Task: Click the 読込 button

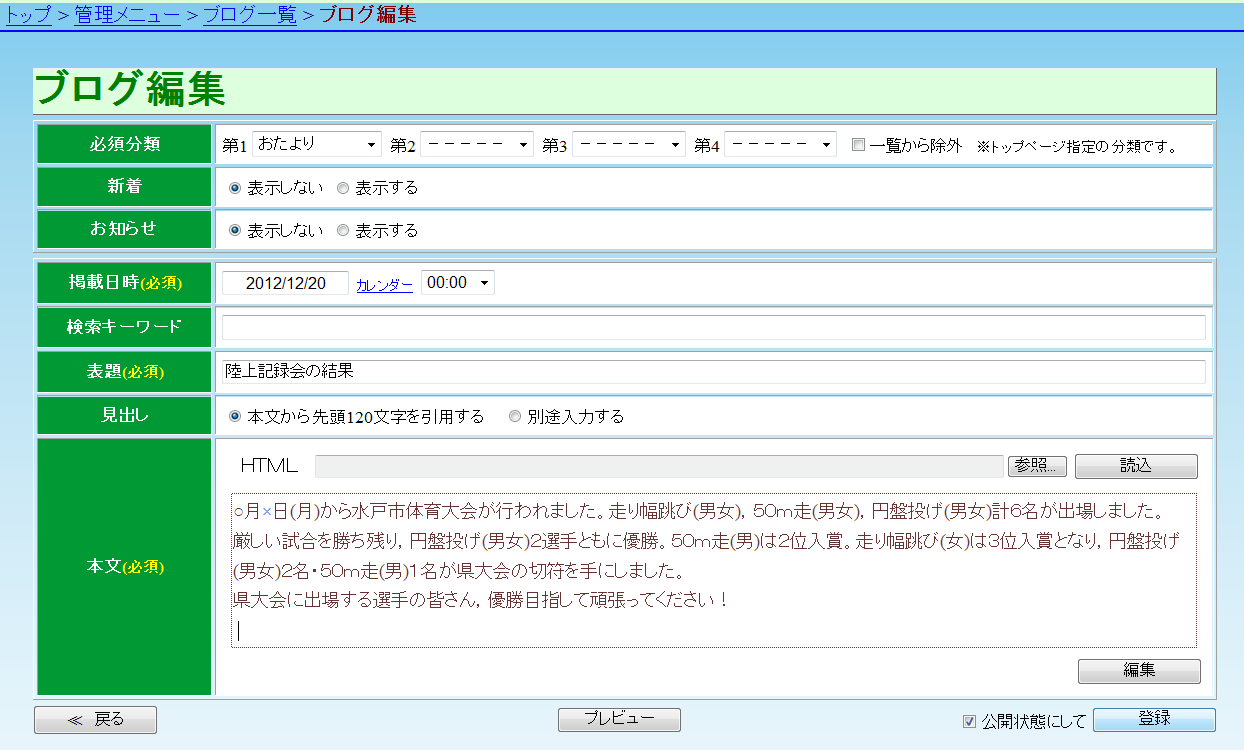Action: [1136, 466]
